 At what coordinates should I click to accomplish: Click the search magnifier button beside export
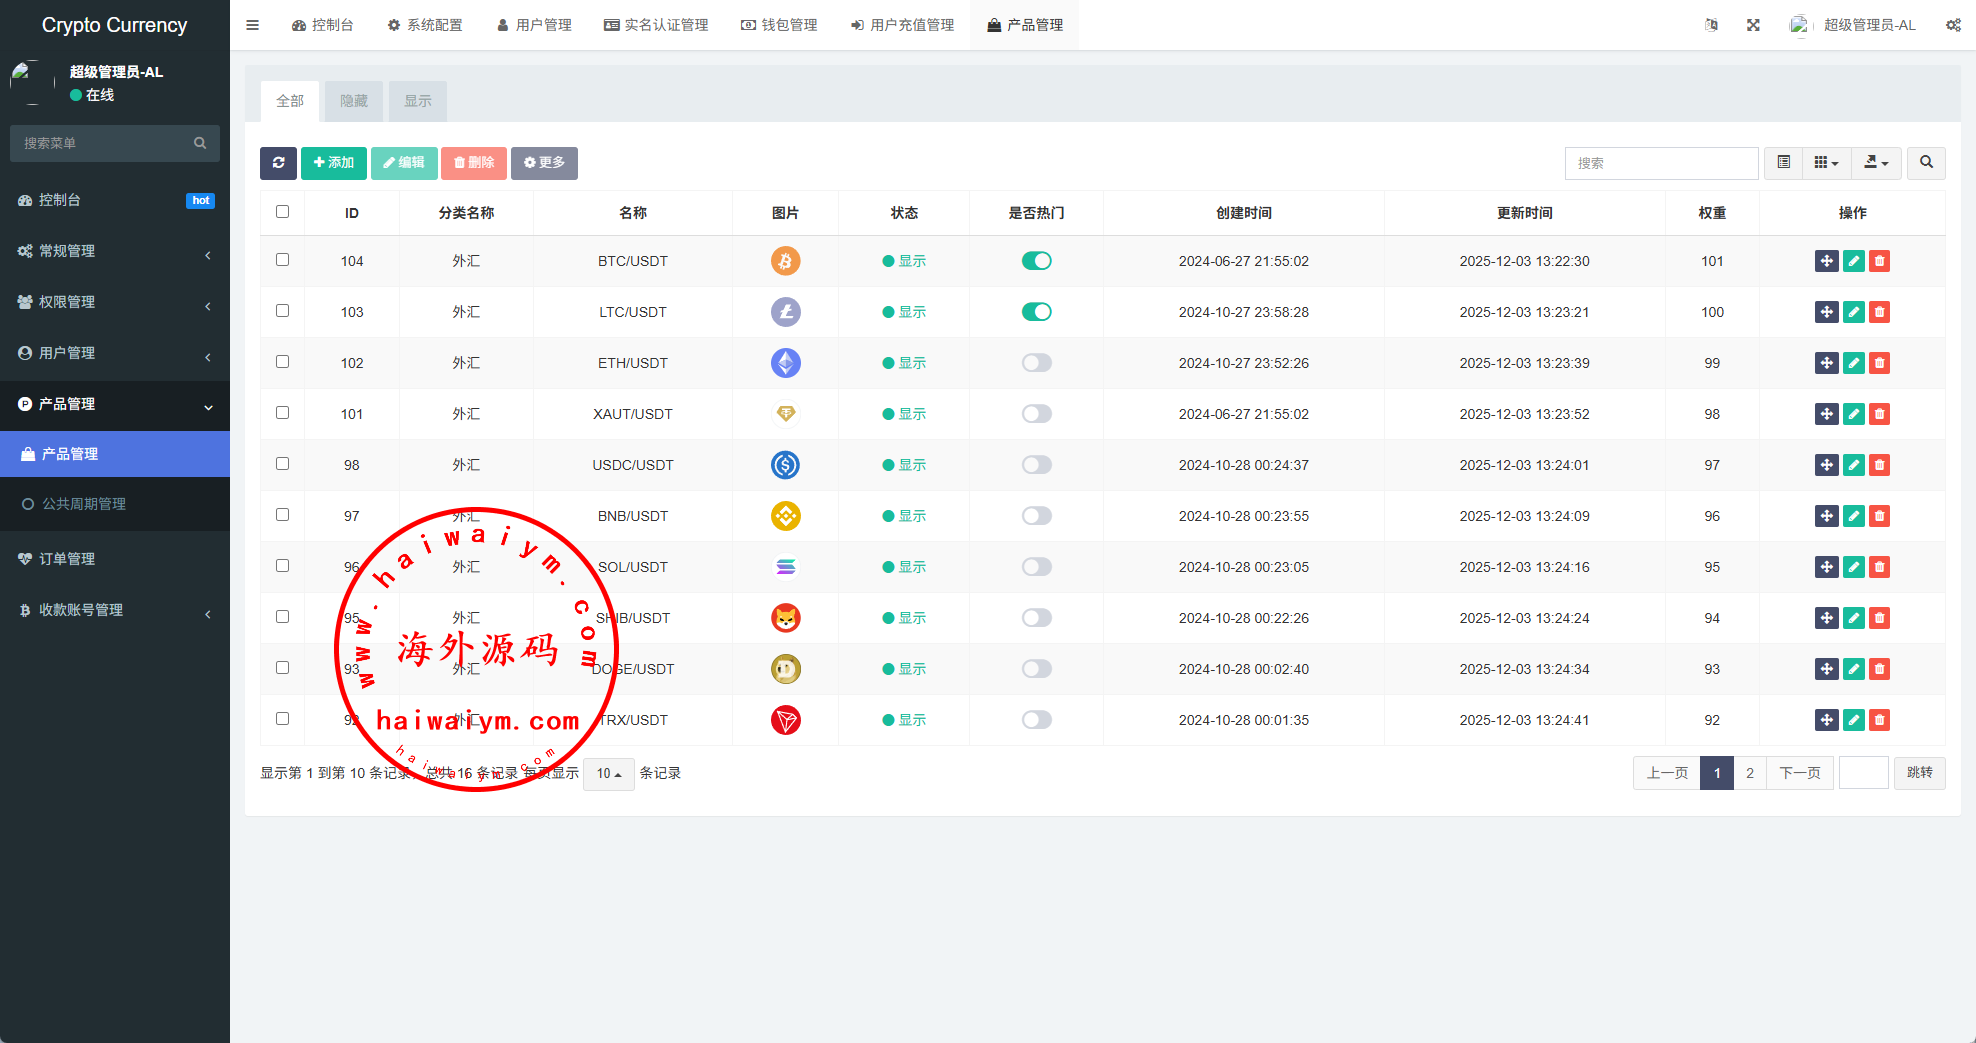click(x=1926, y=163)
